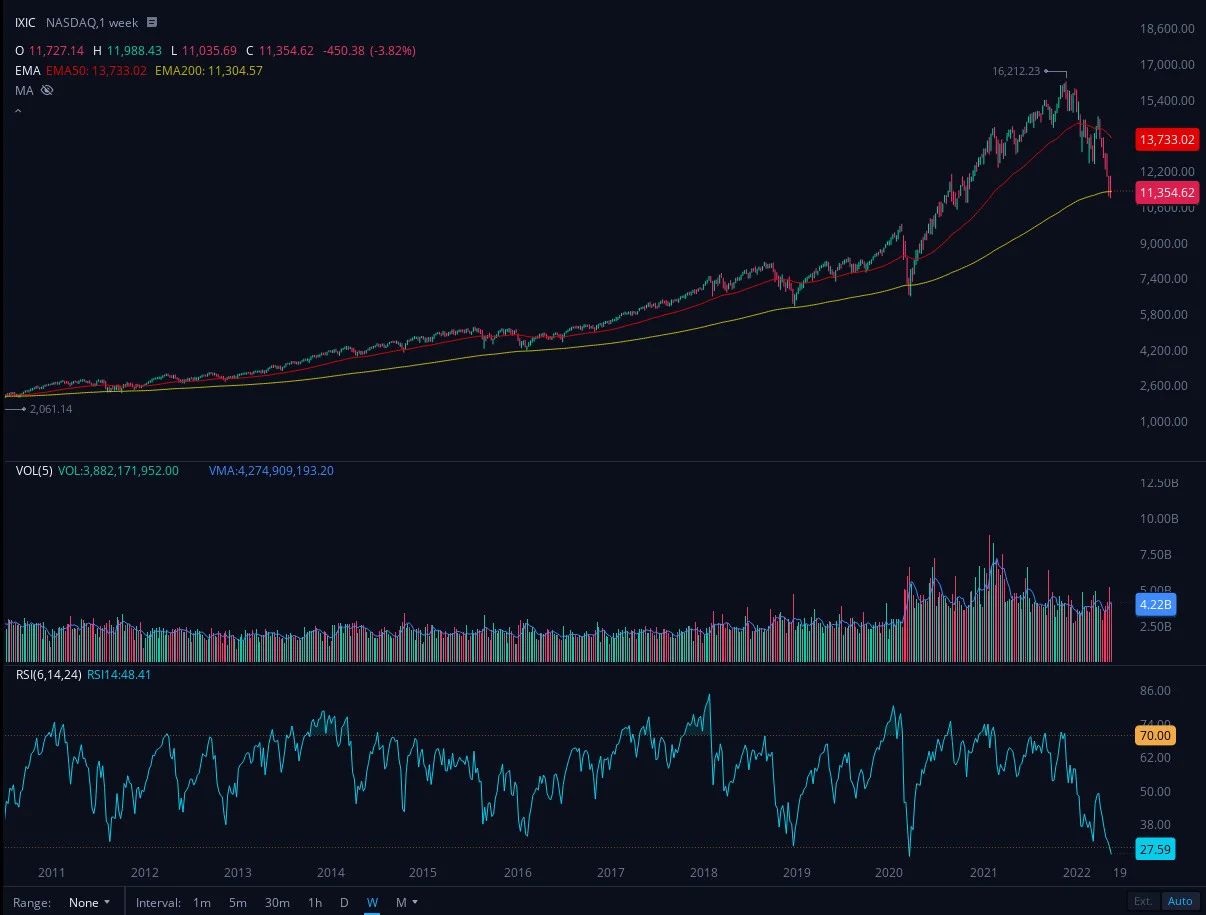Toggle the Auto scale button
The width and height of the screenshot is (1206, 915).
click(x=1180, y=902)
